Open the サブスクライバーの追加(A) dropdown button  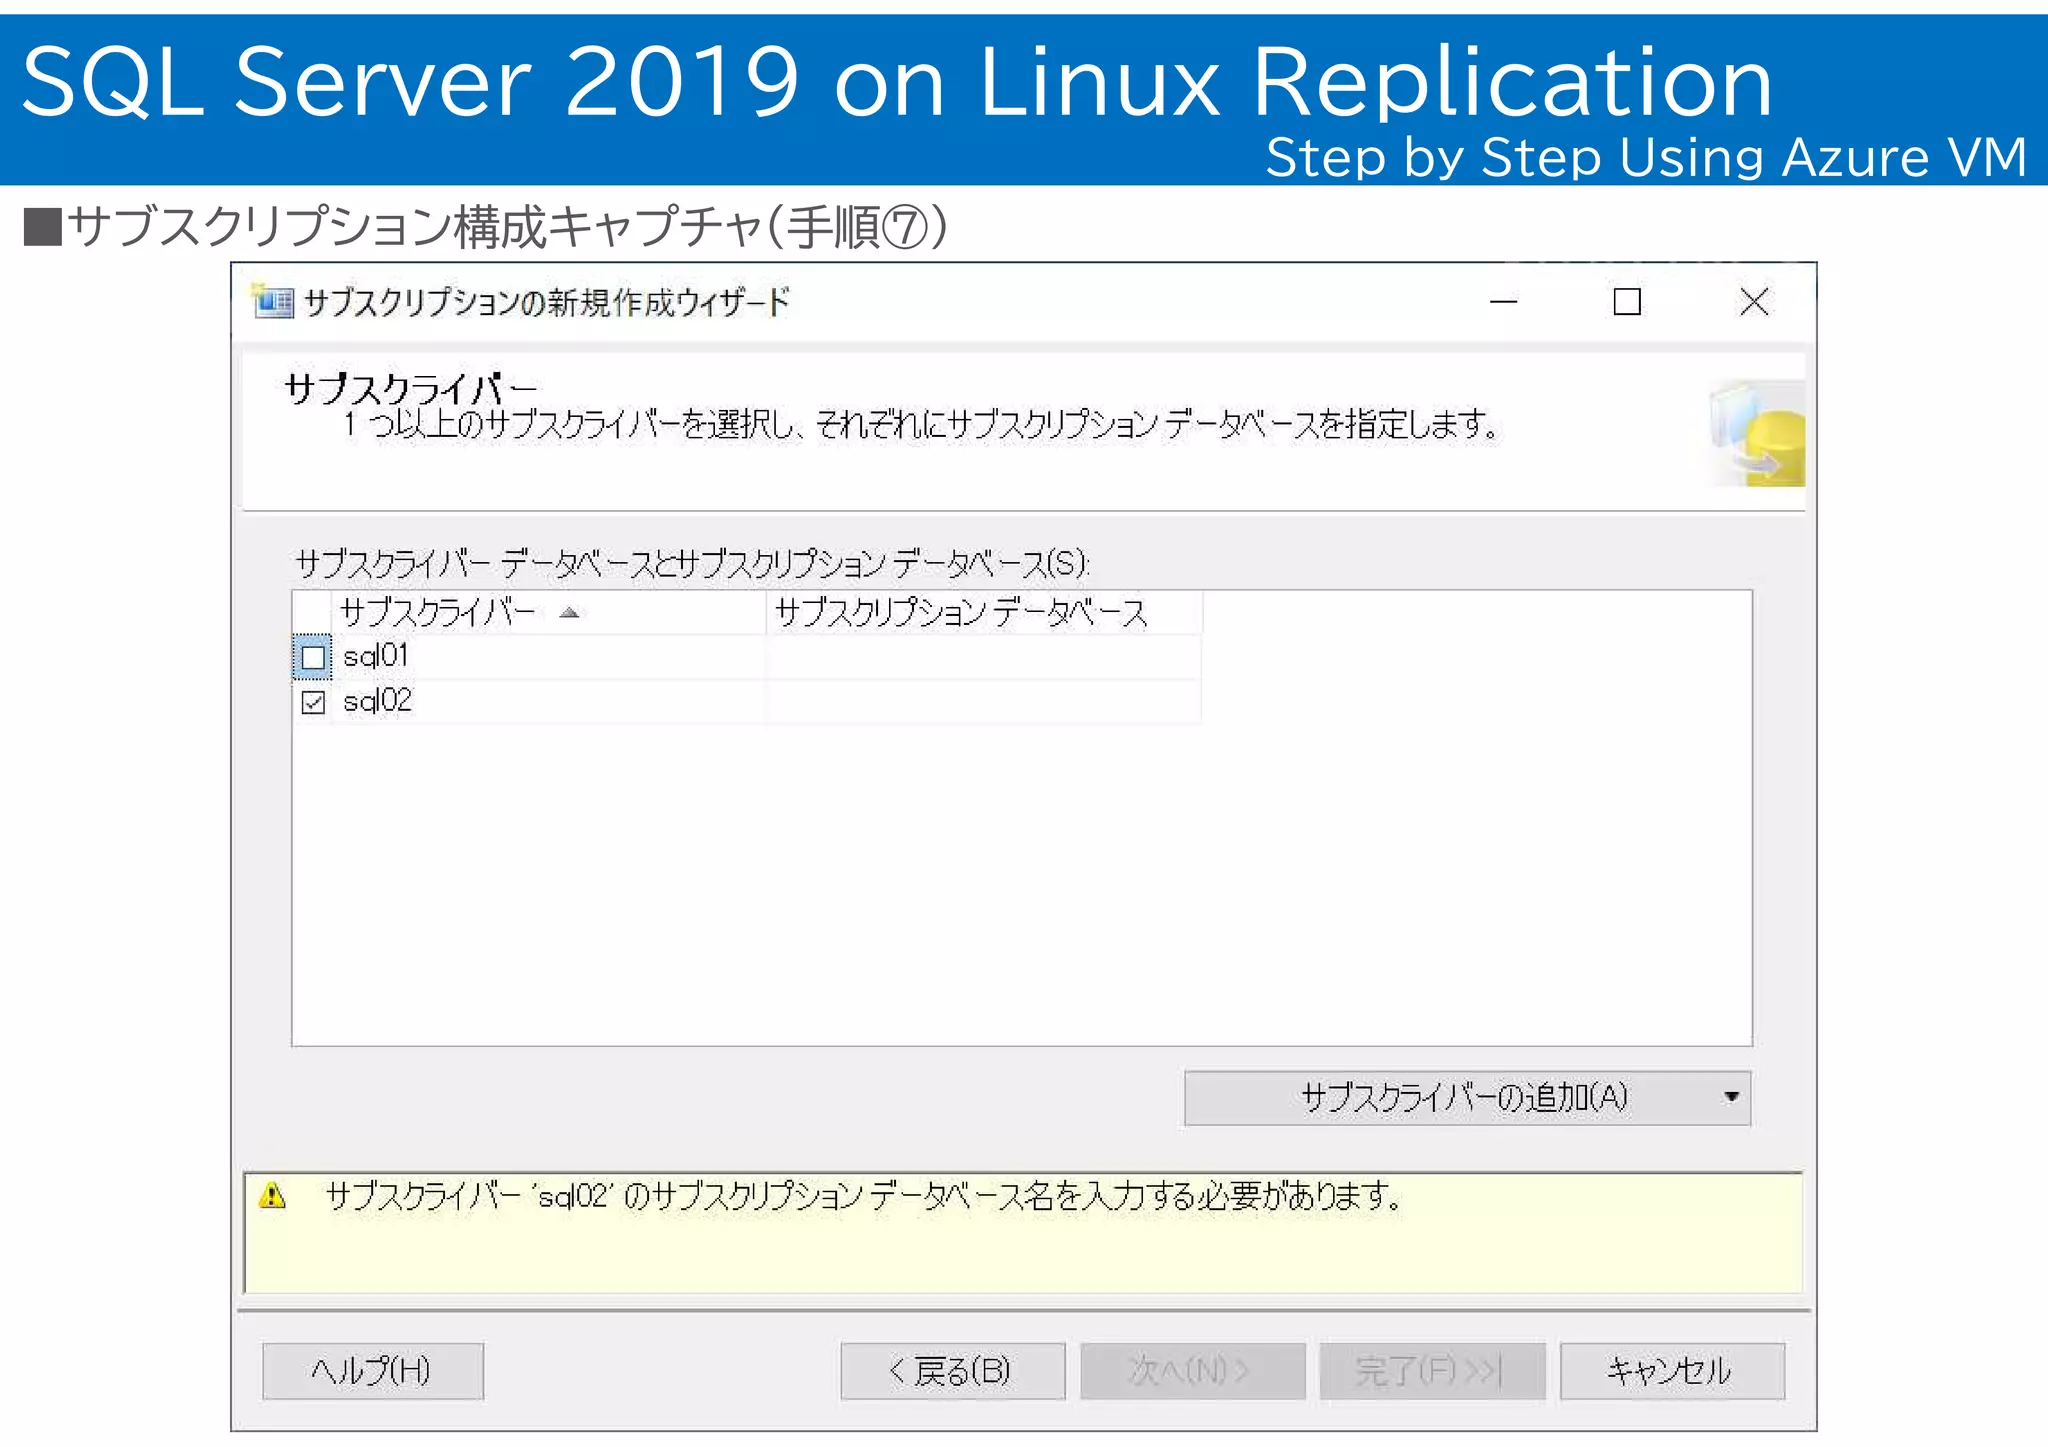click(x=1467, y=1097)
